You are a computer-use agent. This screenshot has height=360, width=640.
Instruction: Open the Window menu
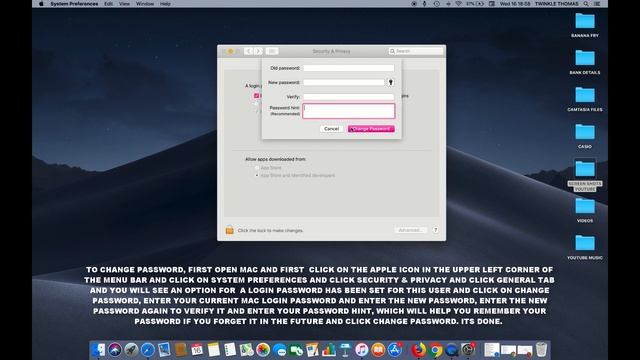145,4
